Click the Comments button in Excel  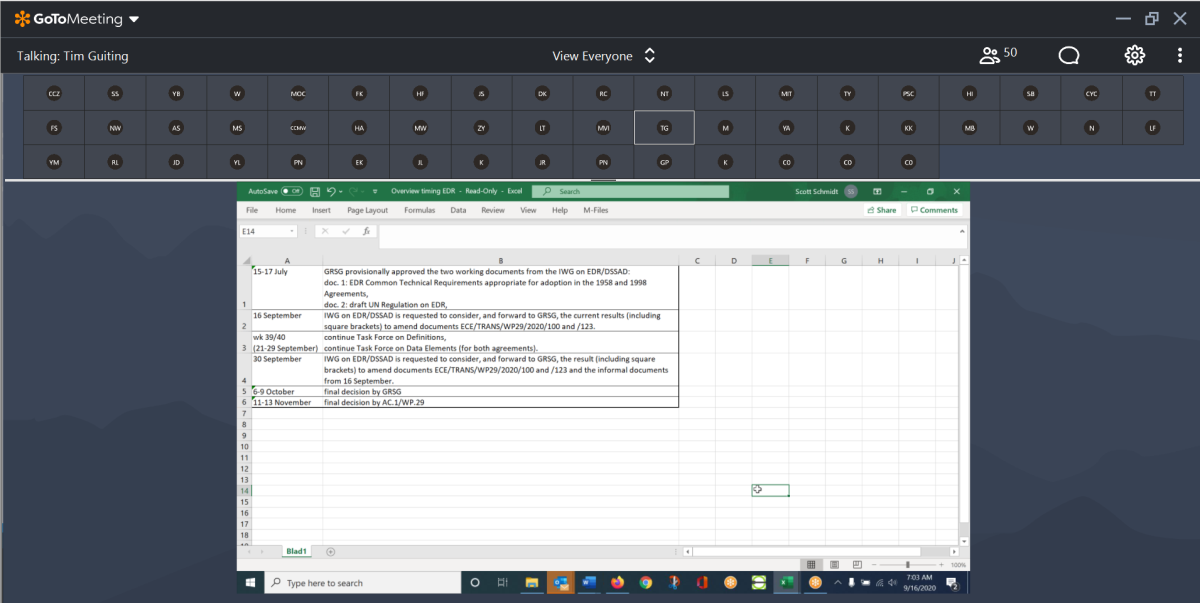[933, 210]
